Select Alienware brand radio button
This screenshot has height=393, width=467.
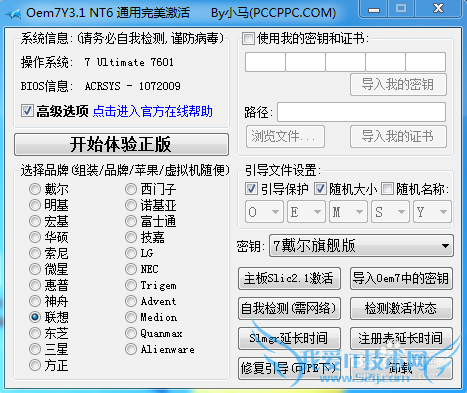click(131, 349)
